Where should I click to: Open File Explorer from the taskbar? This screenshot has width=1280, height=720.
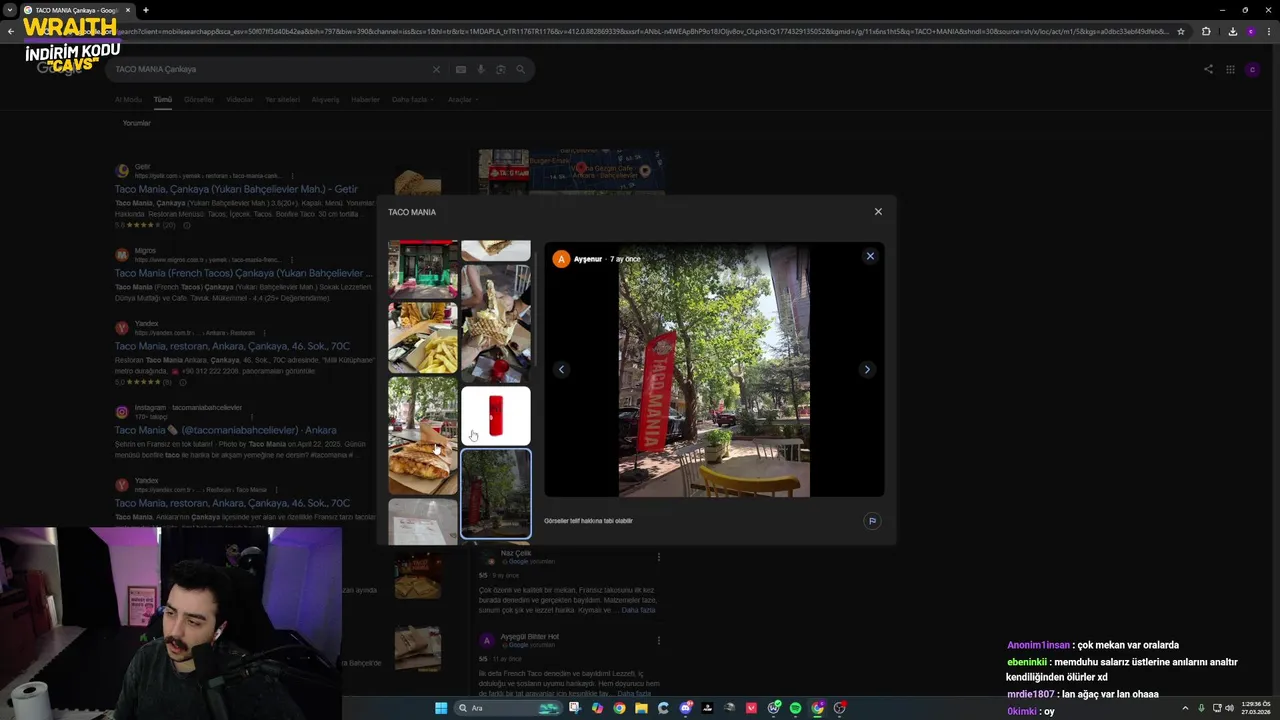coord(641,708)
